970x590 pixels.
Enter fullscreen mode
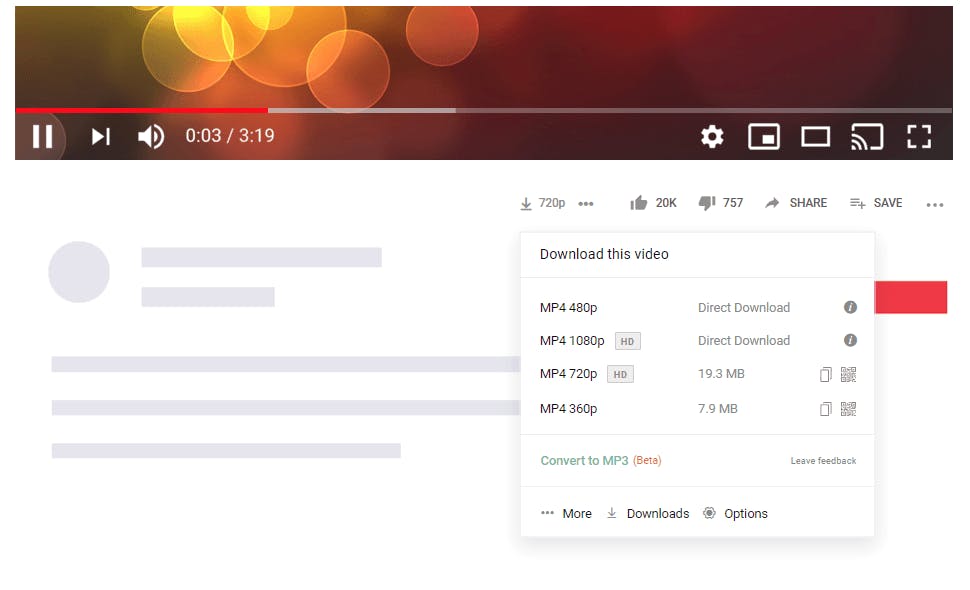[x=919, y=136]
